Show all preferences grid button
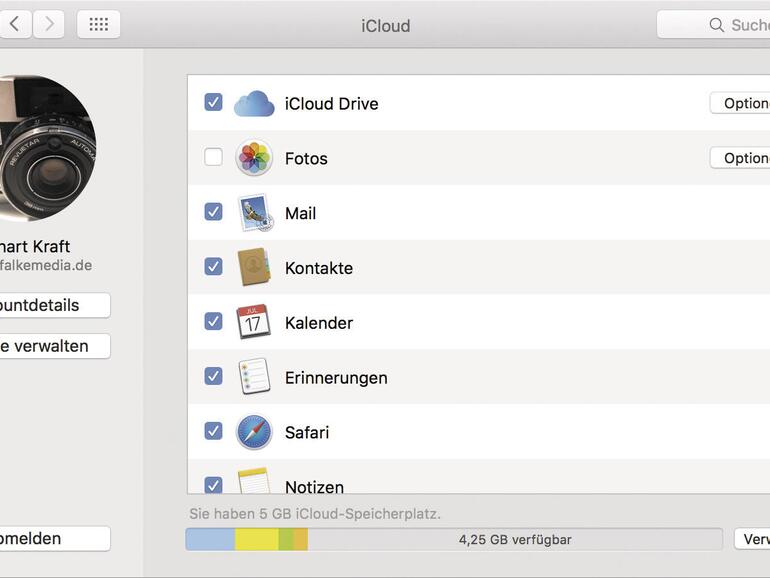Viewport: 770px width, 578px height. [98, 25]
